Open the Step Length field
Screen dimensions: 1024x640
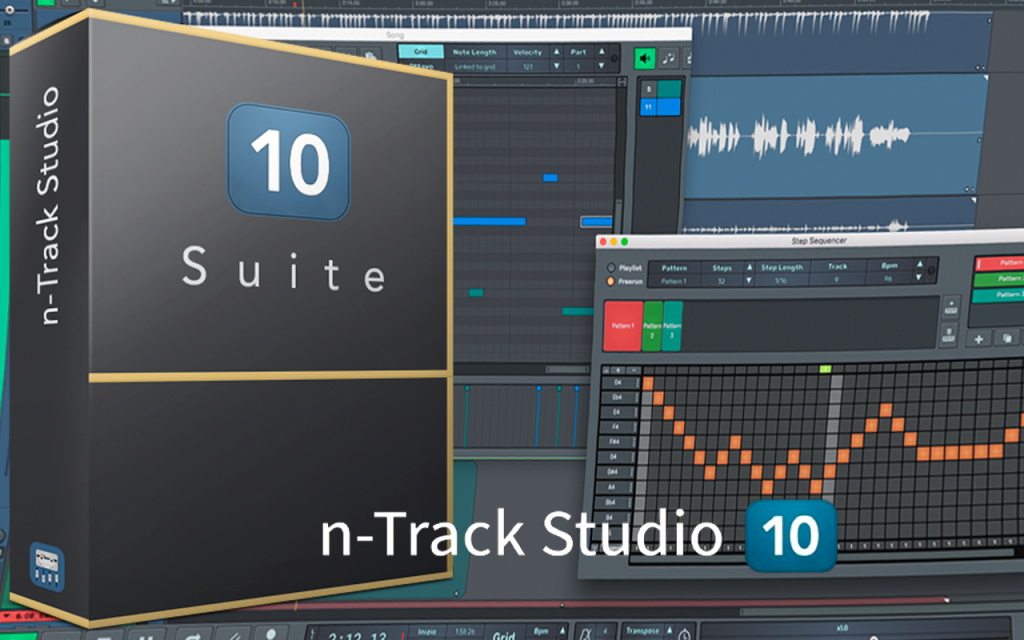pyautogui.click(x=781, y=280)
